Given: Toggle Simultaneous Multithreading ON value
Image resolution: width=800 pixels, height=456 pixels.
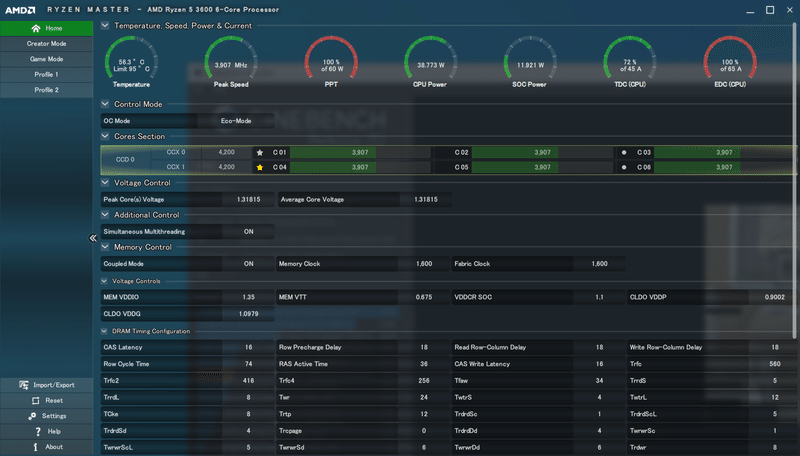Looking at the screenshot, I should (248, 232).
